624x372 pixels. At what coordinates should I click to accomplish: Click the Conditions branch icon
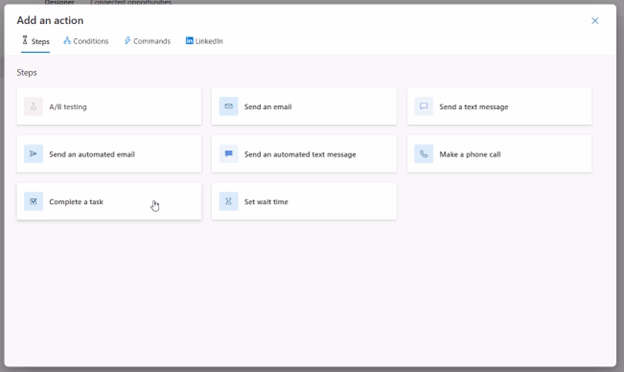click(67, 41)
